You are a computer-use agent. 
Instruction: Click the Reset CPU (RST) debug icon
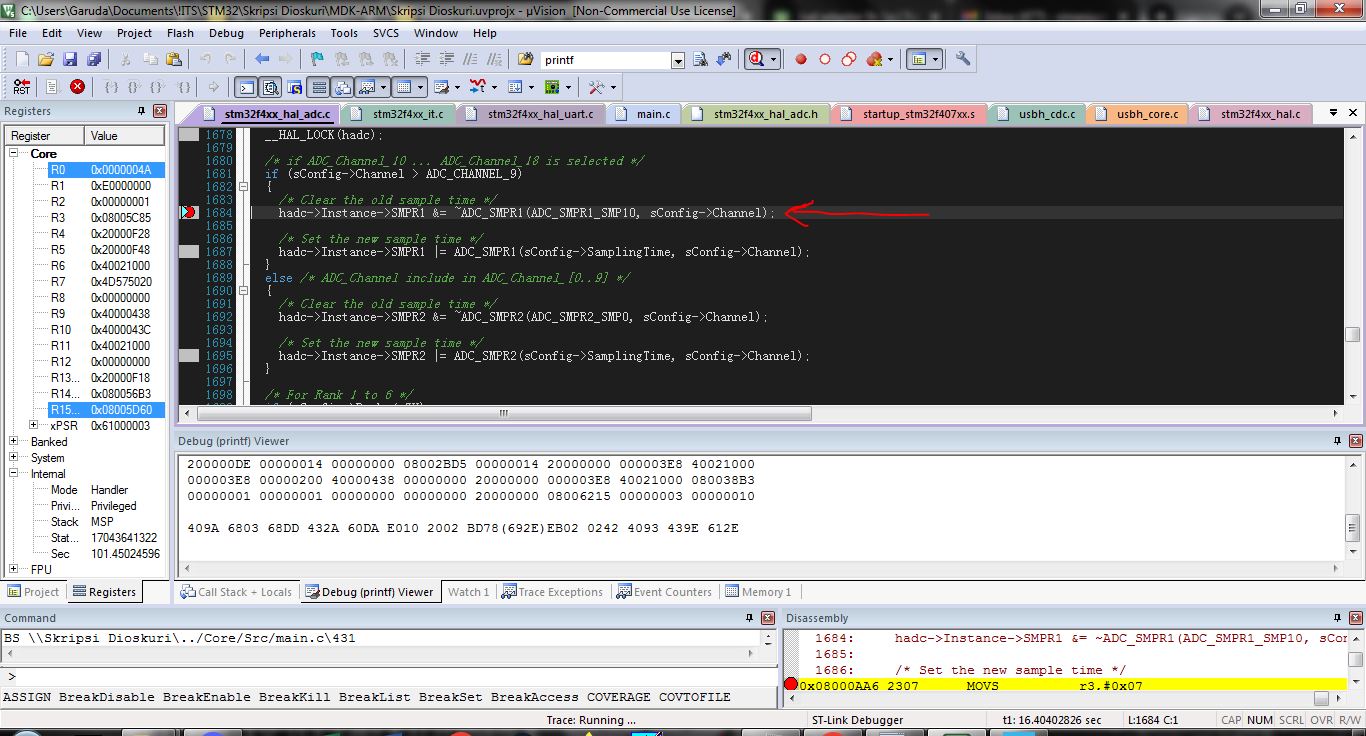pos(20,86)
